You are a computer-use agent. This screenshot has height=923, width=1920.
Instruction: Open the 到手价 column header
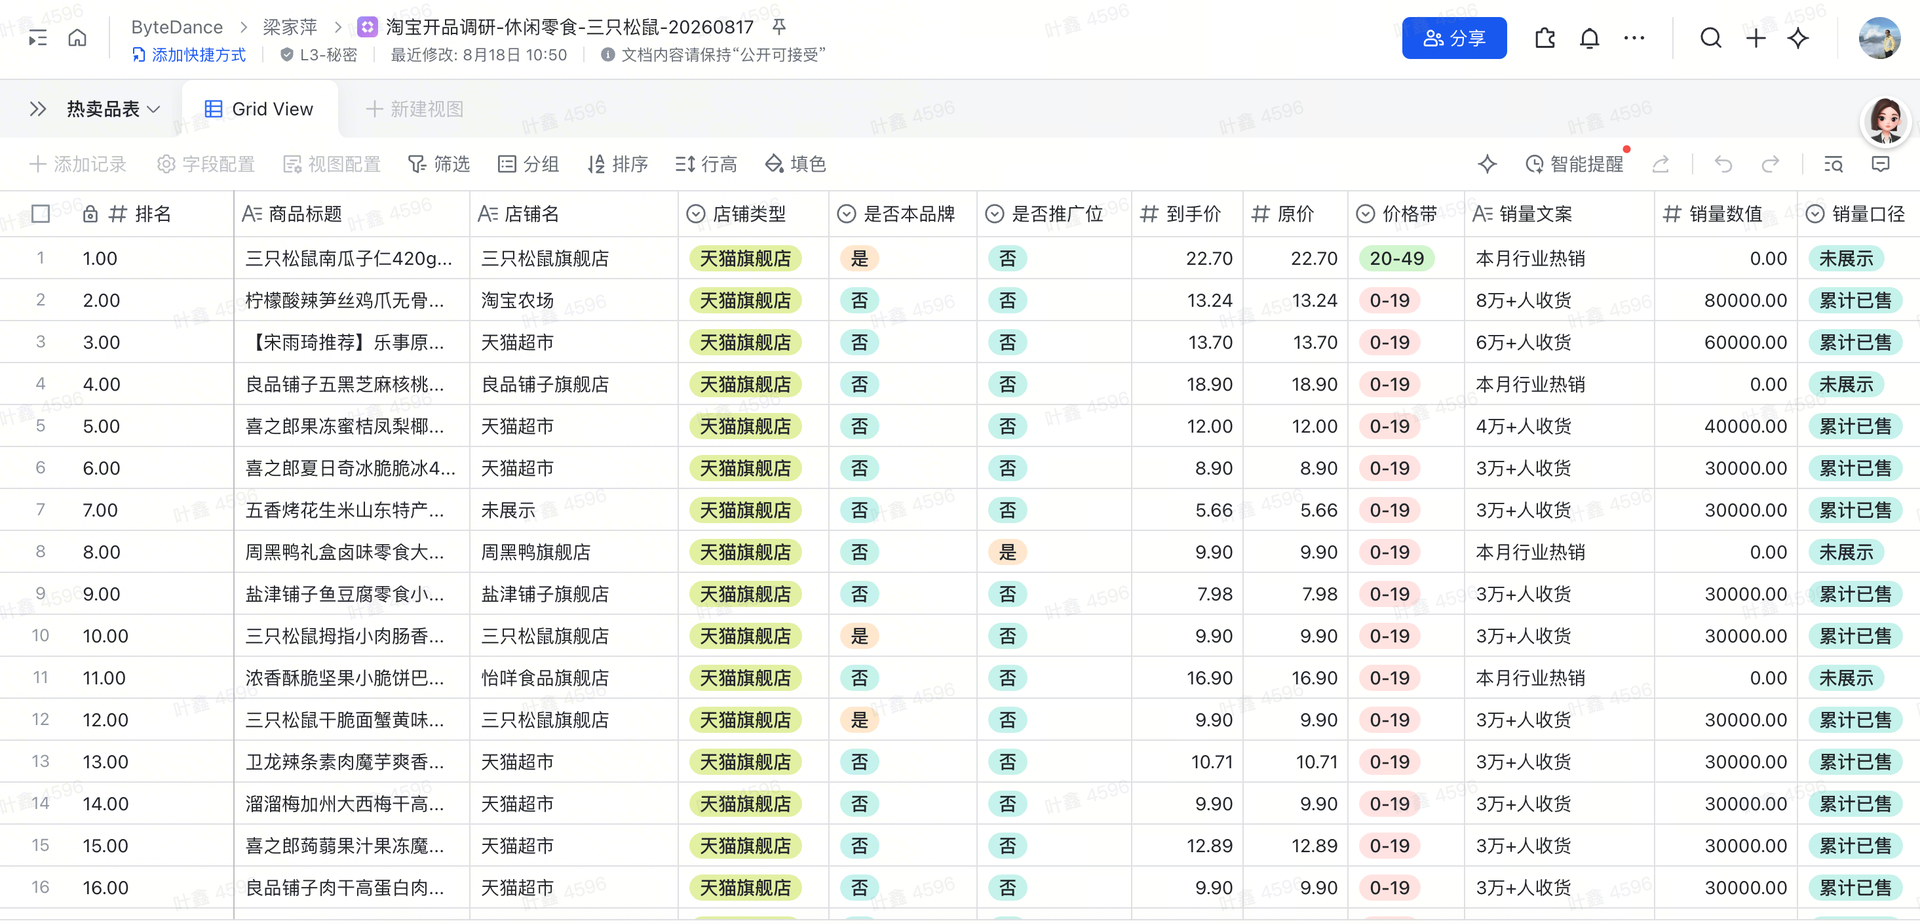pyautogui.click(x=1187, y=214)
